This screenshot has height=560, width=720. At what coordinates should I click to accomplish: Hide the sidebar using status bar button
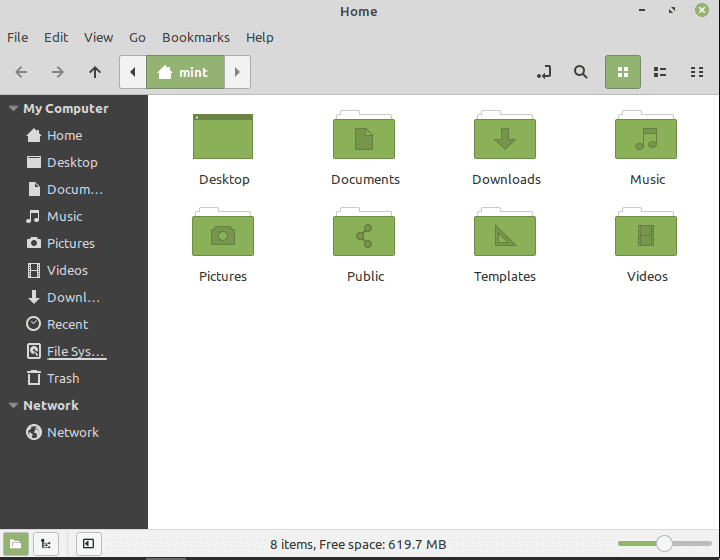89,544
